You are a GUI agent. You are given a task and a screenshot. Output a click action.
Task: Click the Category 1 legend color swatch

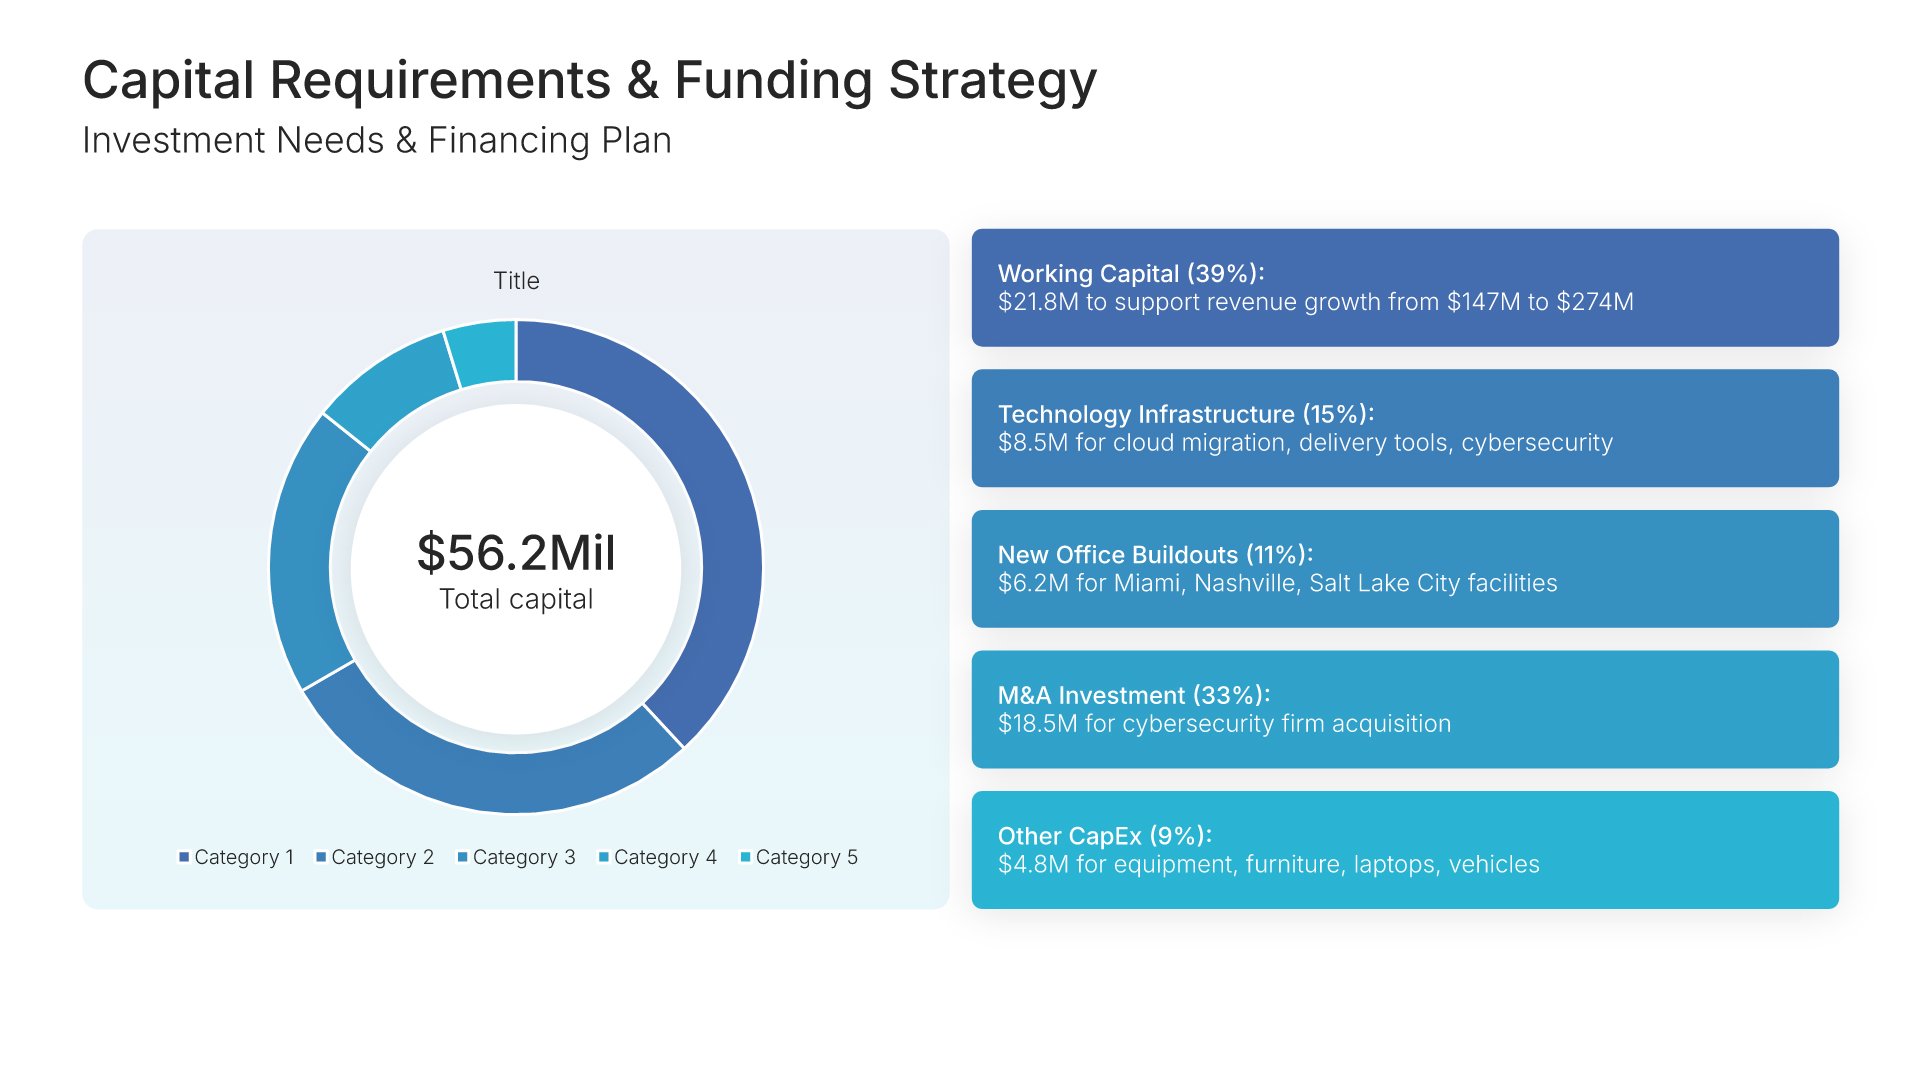point(184,857)
